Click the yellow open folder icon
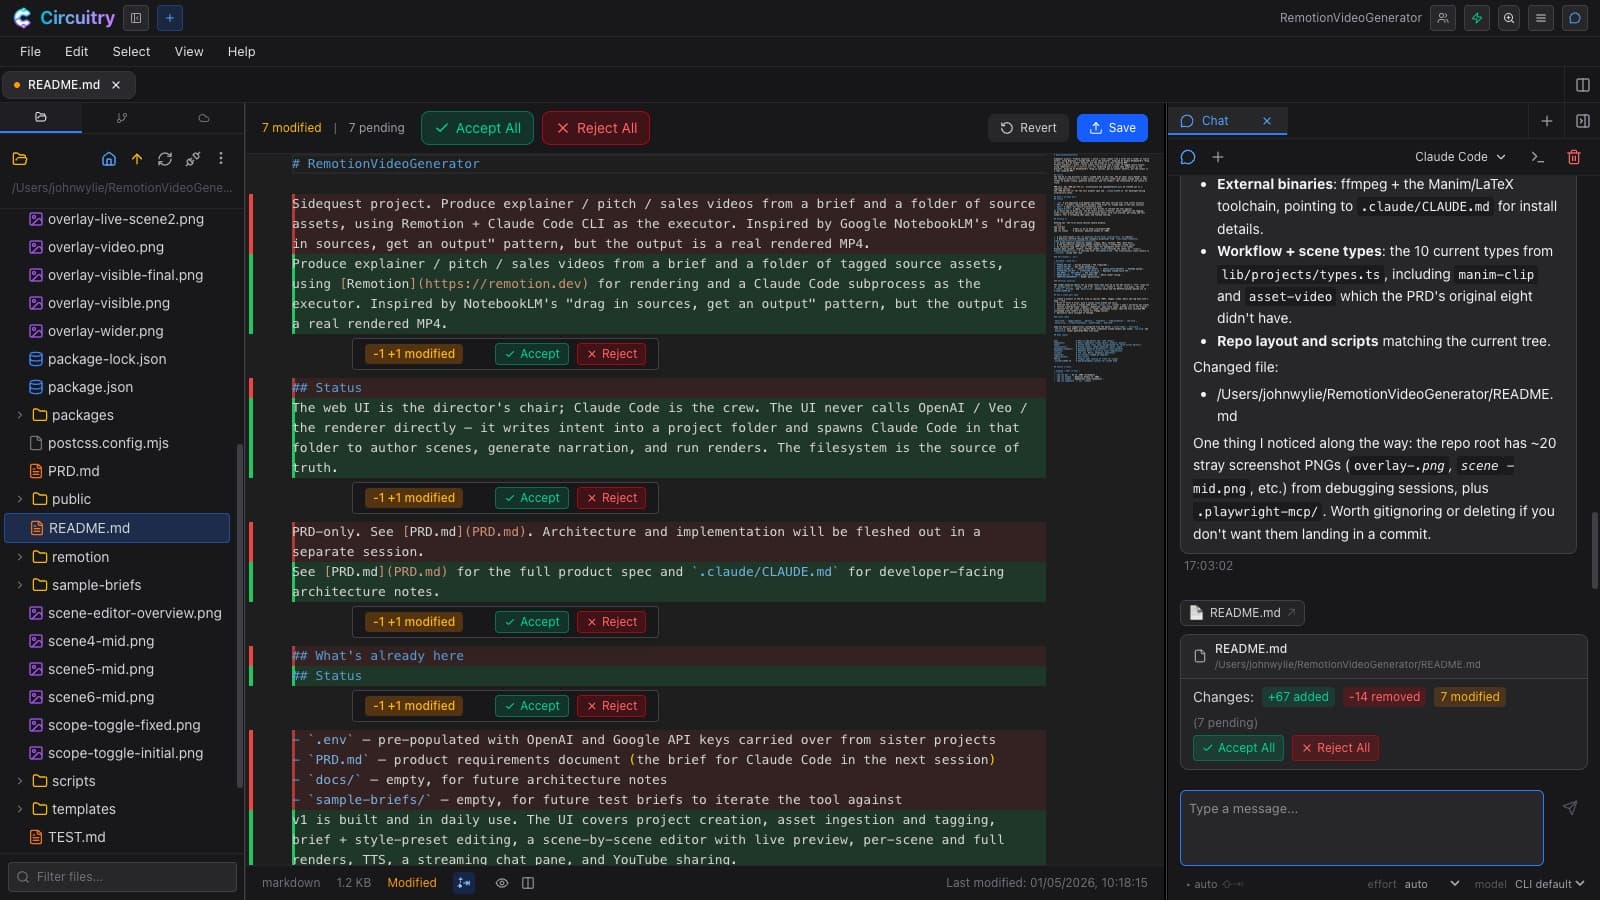 pos(20,158)
